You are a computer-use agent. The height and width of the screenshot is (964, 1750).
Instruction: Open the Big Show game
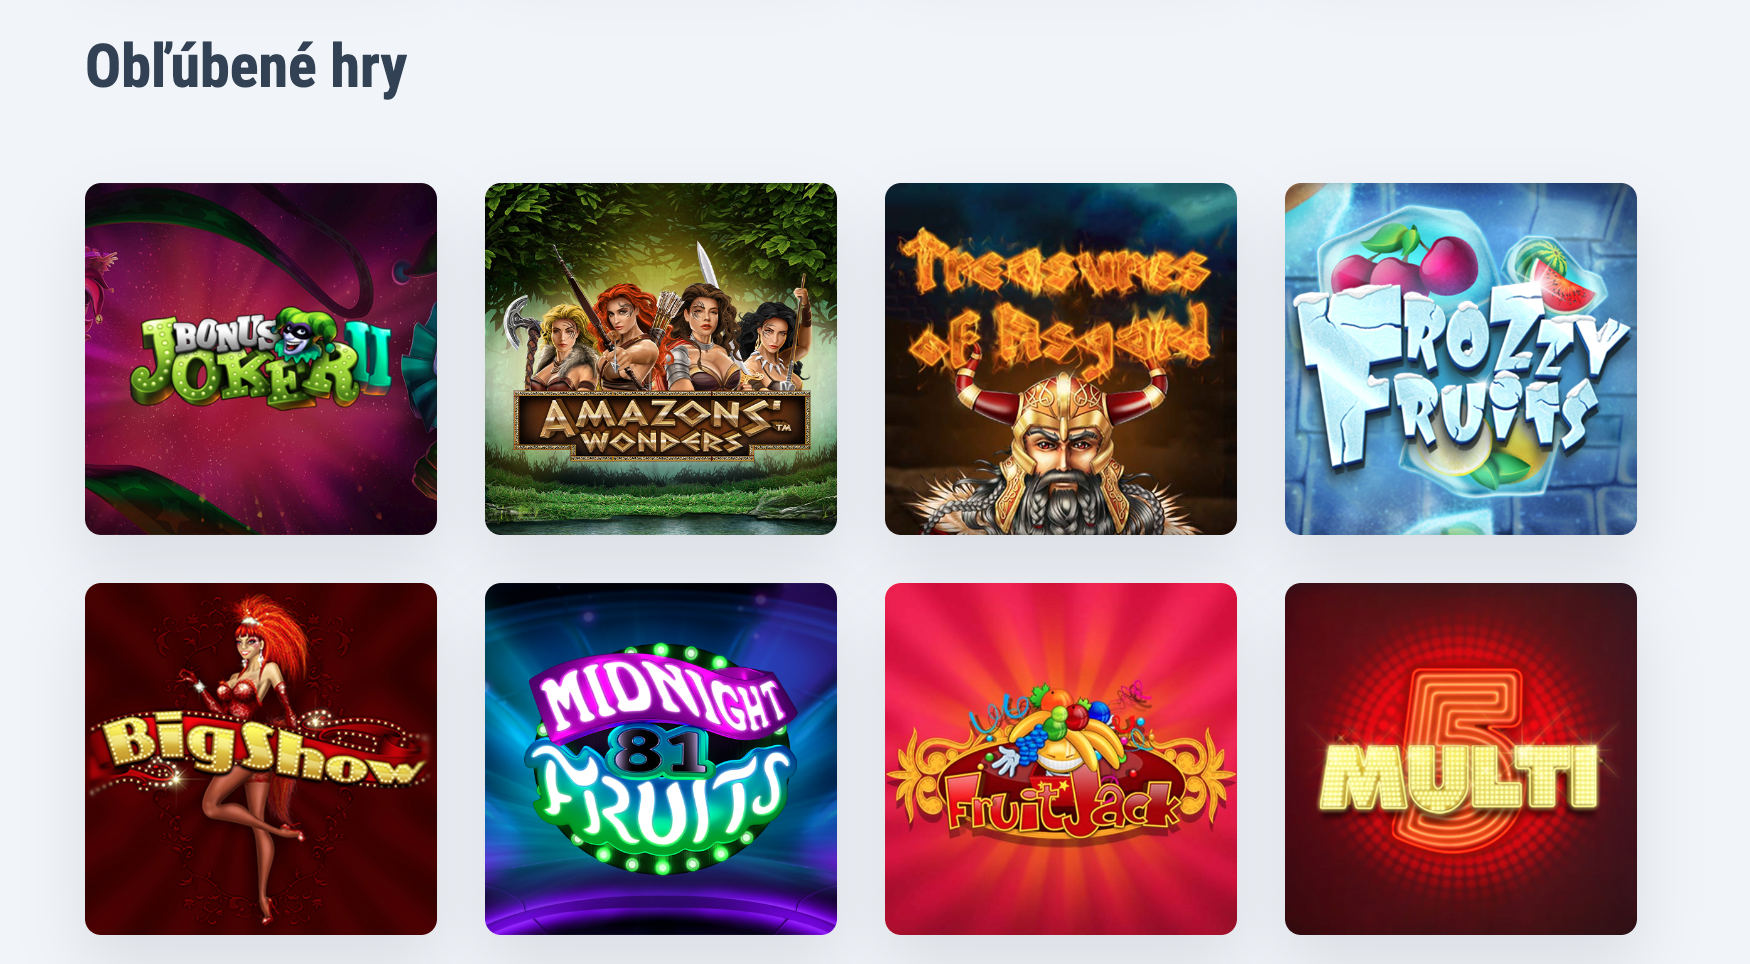coord(261,759)
